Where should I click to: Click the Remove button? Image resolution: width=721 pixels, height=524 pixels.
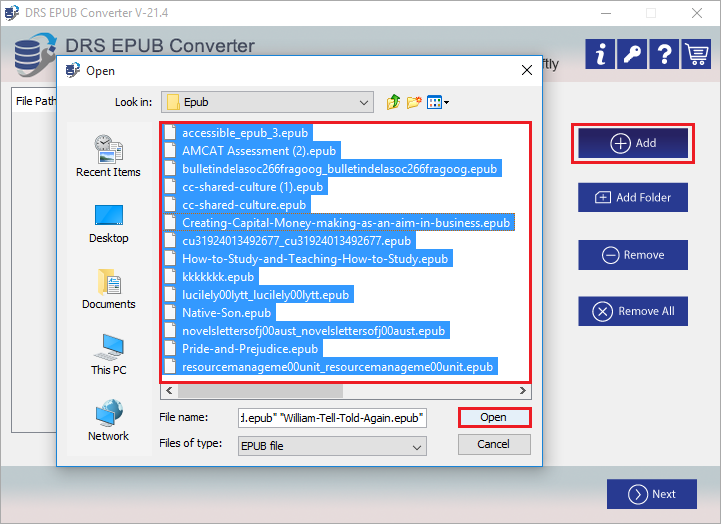(x=633, y=255)
